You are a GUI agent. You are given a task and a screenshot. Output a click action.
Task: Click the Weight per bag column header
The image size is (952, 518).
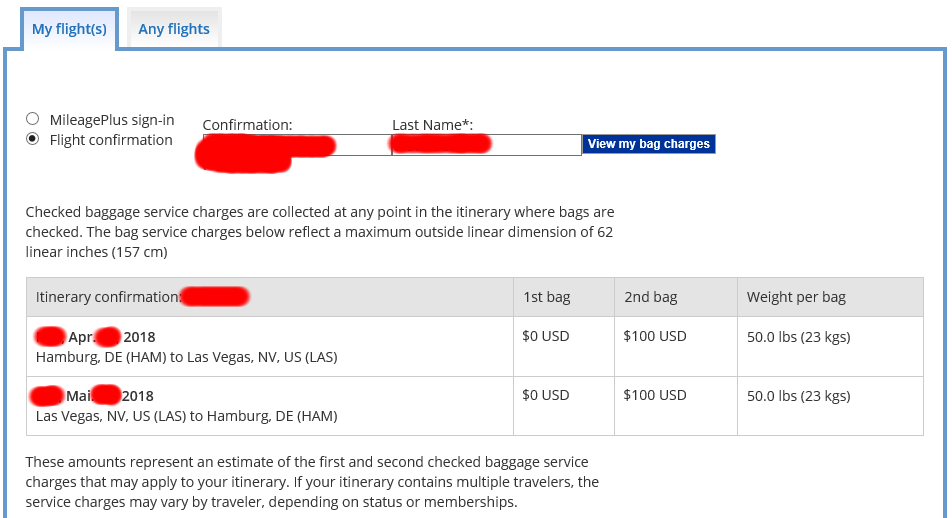pos(796,297)
